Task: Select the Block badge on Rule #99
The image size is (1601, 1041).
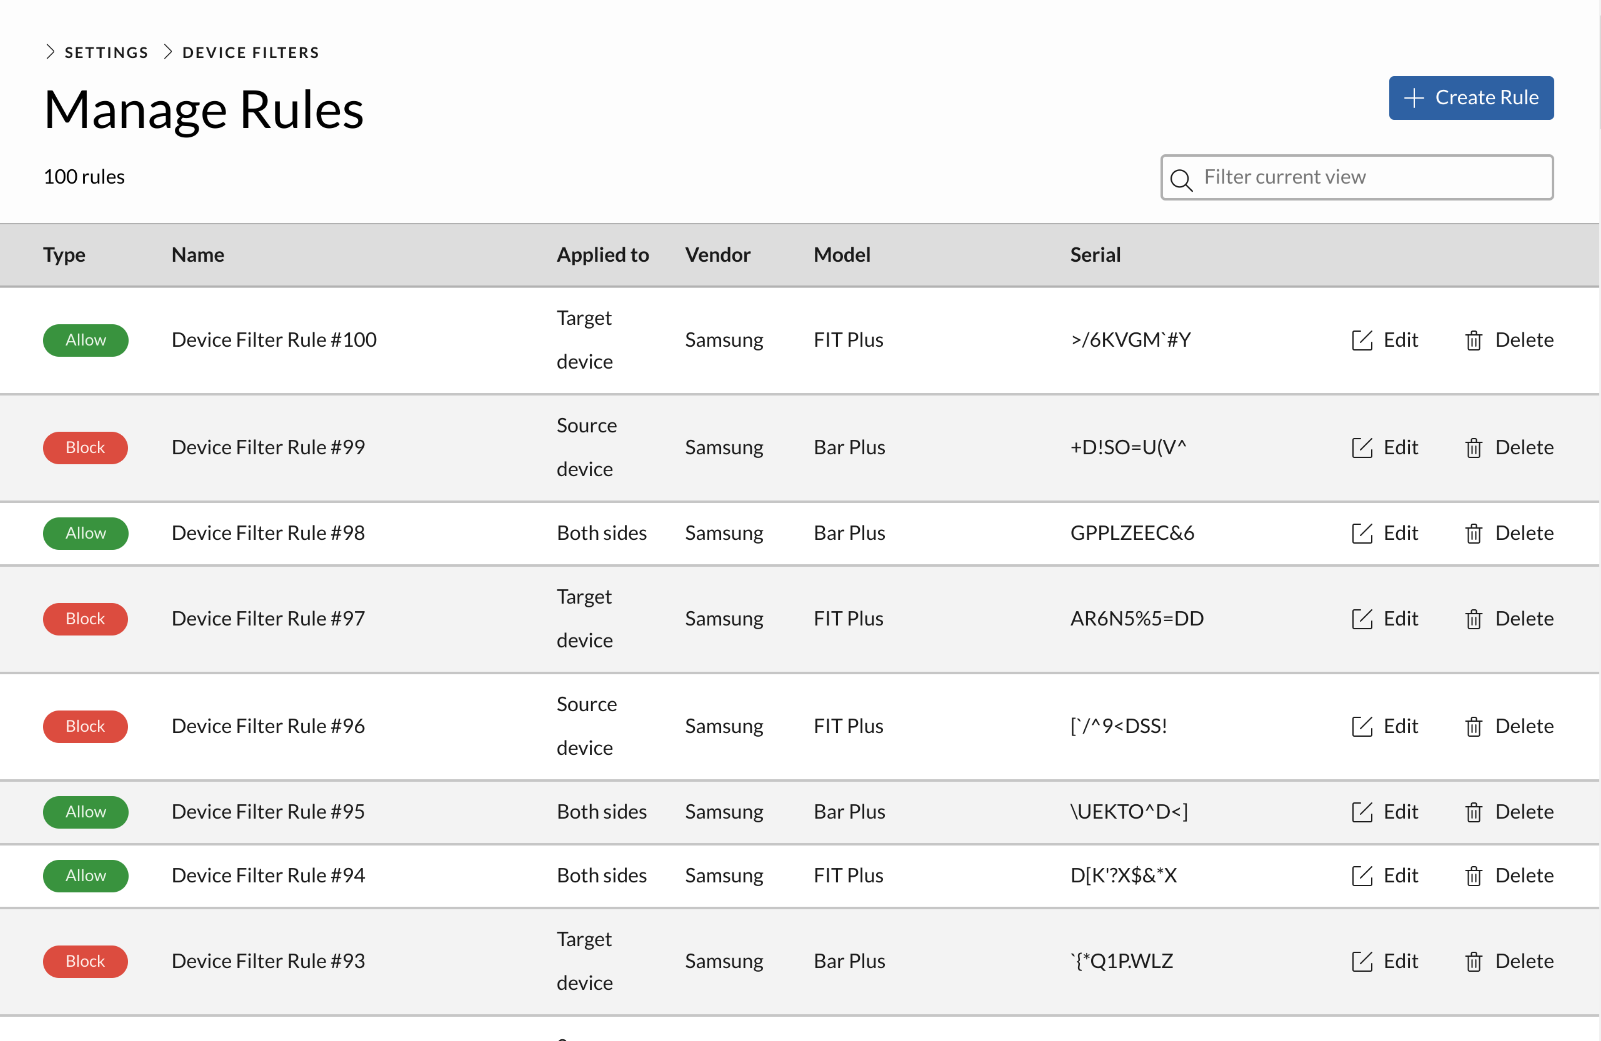Action: pos(85,448)
